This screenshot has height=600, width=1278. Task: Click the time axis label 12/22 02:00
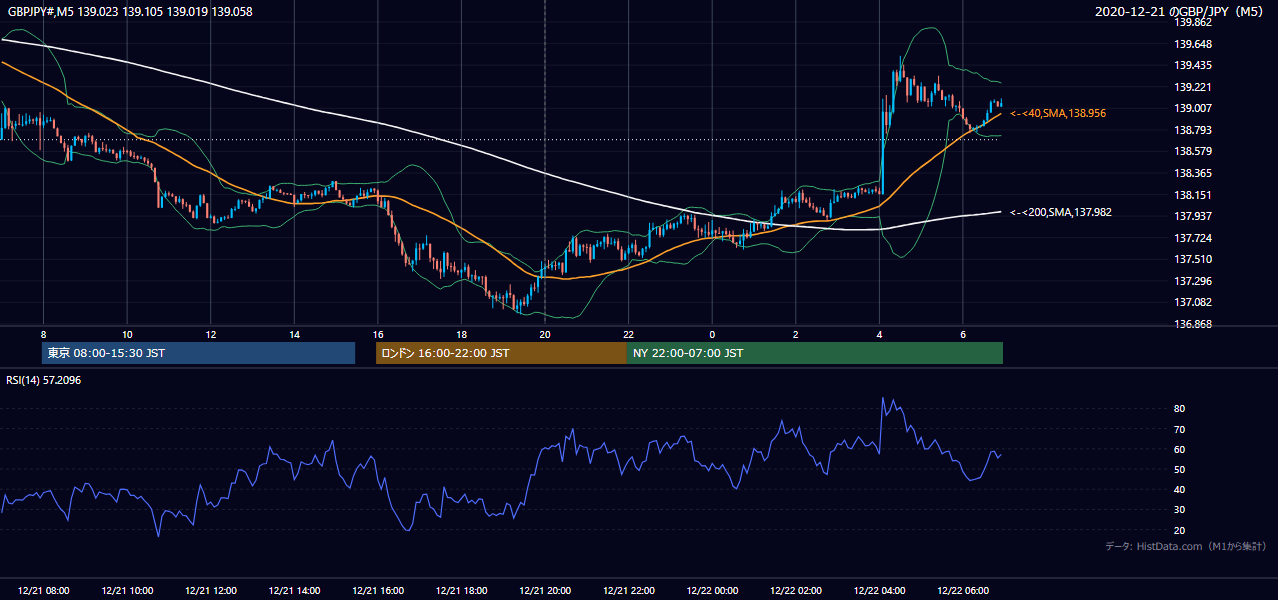(795, 591)
